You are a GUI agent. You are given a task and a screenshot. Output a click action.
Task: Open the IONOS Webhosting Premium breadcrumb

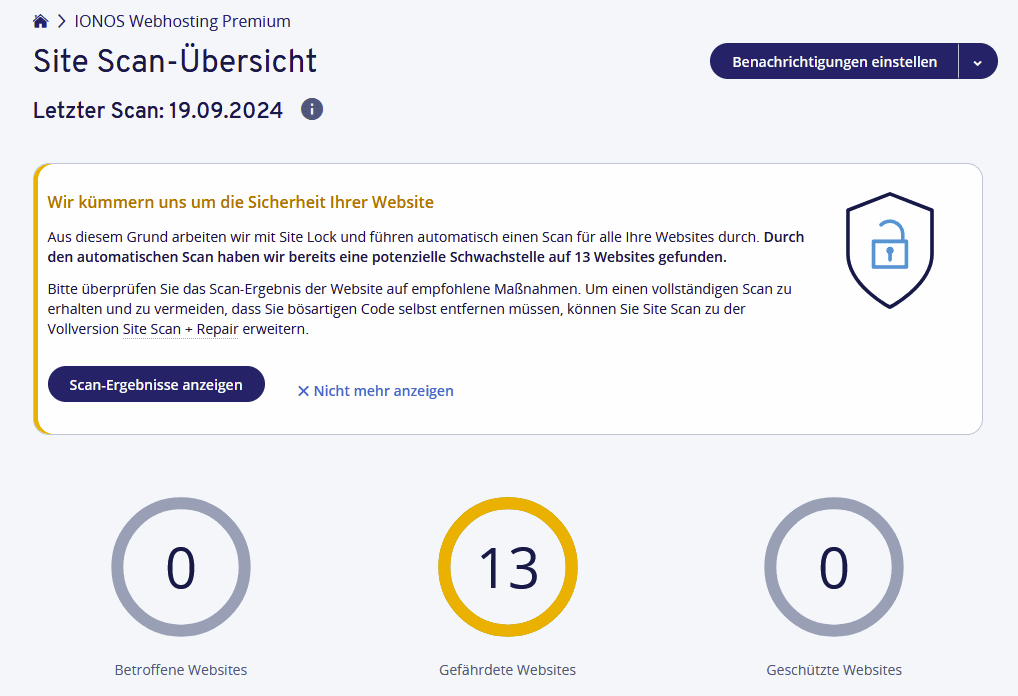click(x=183, y=21)
